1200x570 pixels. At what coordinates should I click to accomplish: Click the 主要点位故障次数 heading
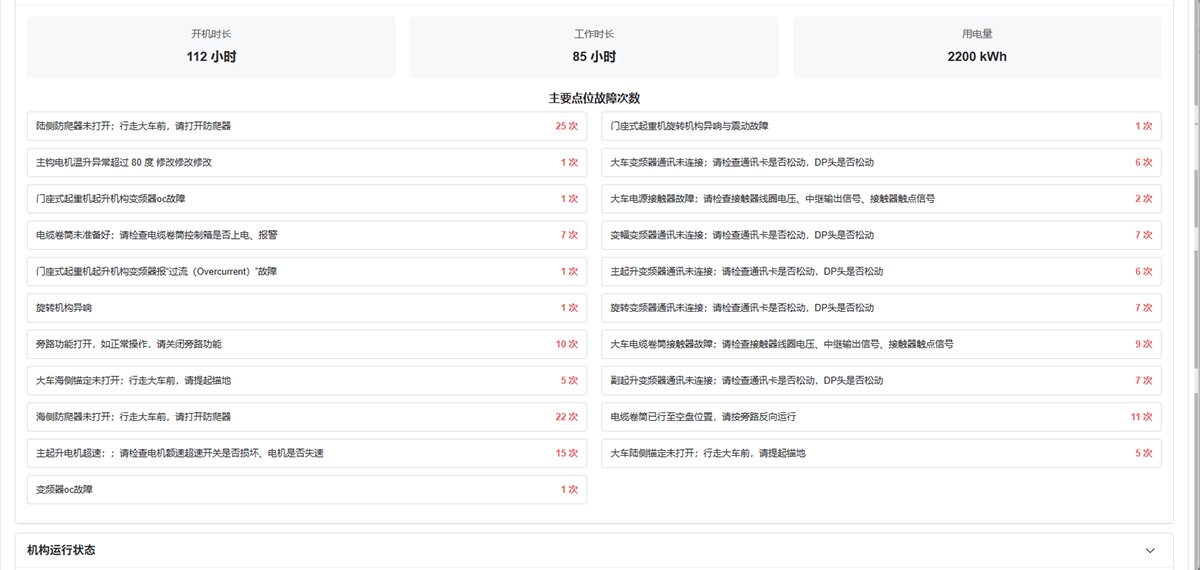594,98
